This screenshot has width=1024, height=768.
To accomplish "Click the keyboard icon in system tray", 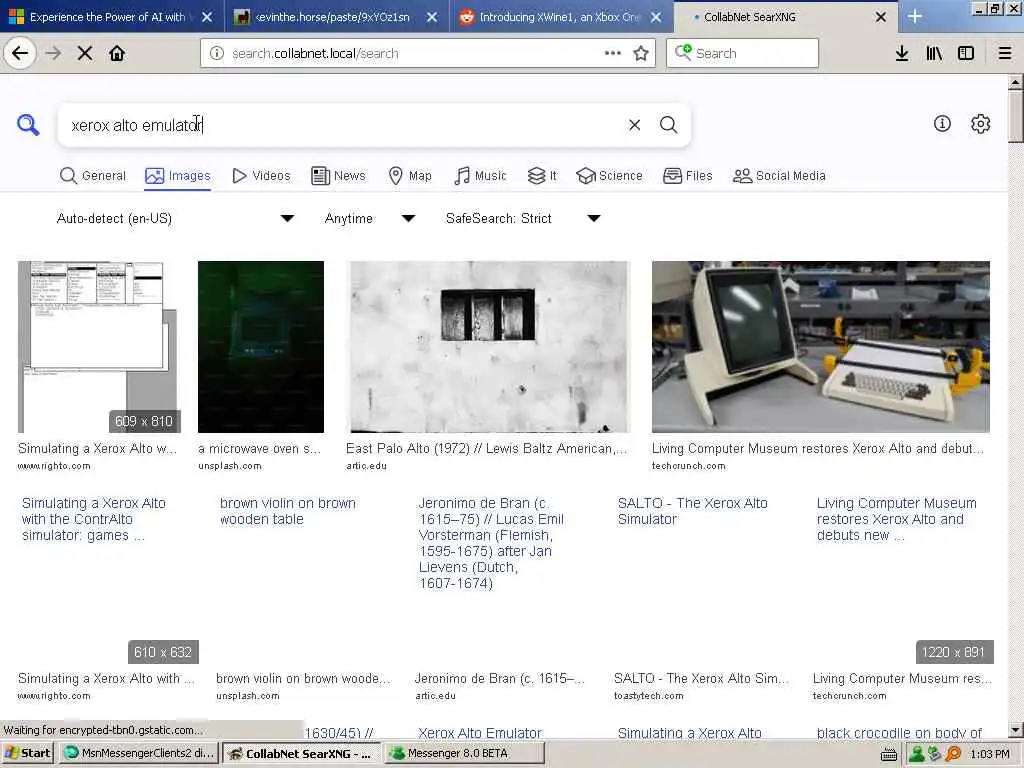I will [x=888, y=754].
